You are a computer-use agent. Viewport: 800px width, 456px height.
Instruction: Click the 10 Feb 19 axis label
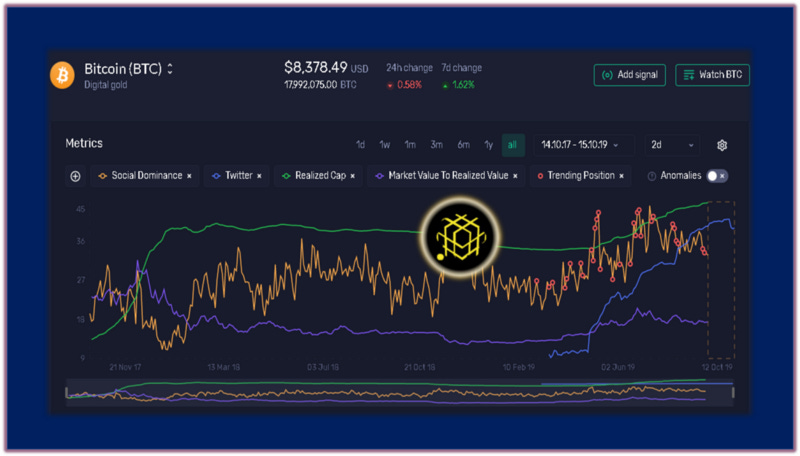[x=518, y=367]
